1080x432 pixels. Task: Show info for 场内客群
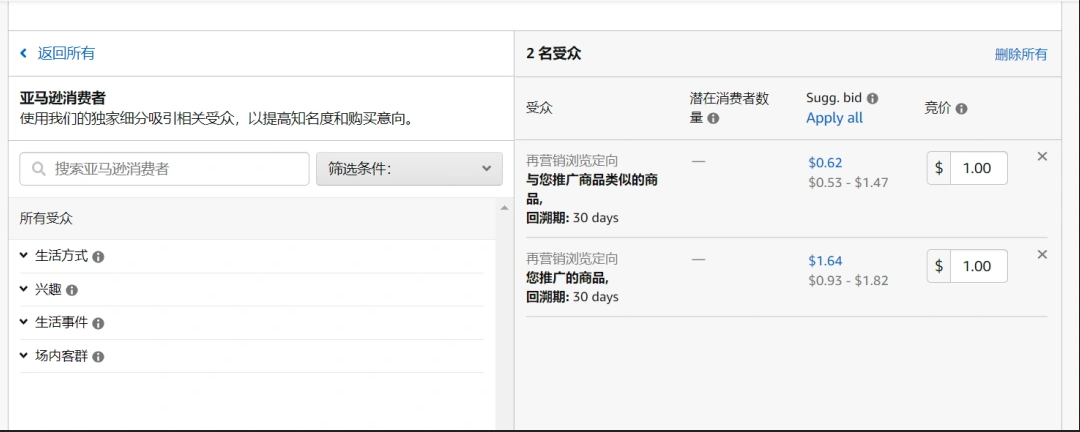click(98, 358)
